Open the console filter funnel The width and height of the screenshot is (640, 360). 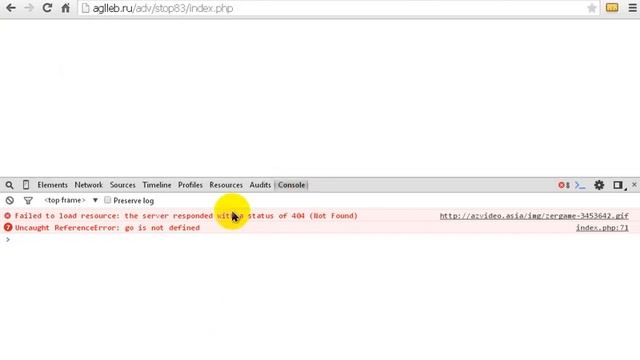28,200
